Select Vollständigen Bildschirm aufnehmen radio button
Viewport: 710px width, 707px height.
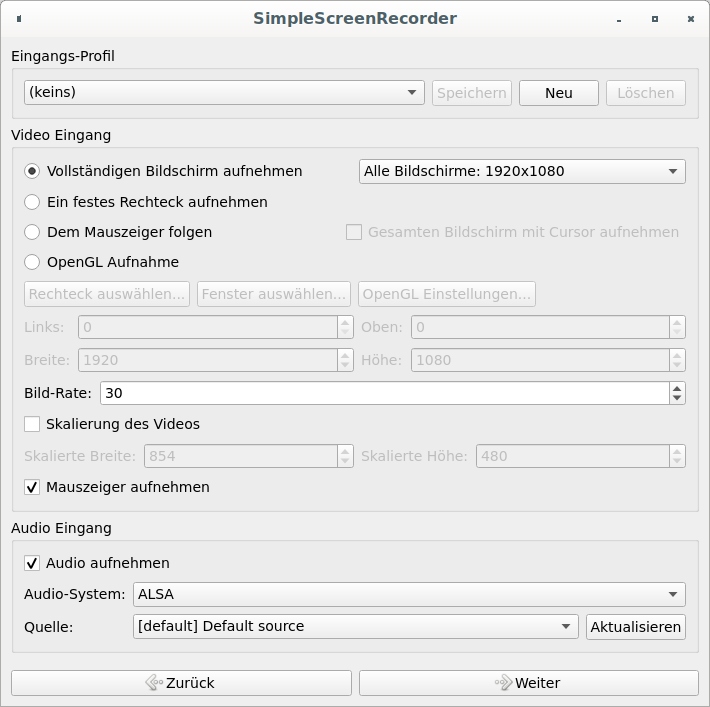[32, 171]
